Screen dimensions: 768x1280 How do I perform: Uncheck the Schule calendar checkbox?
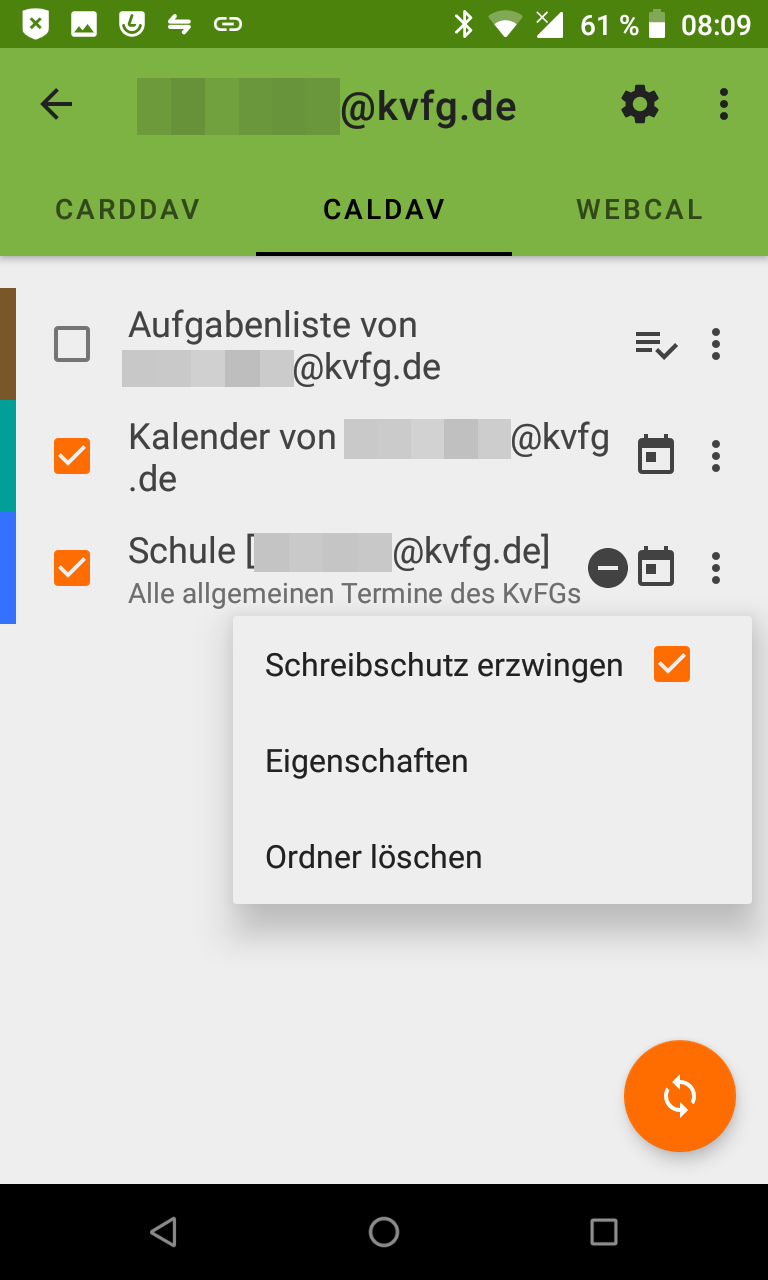tap(72, 568)
